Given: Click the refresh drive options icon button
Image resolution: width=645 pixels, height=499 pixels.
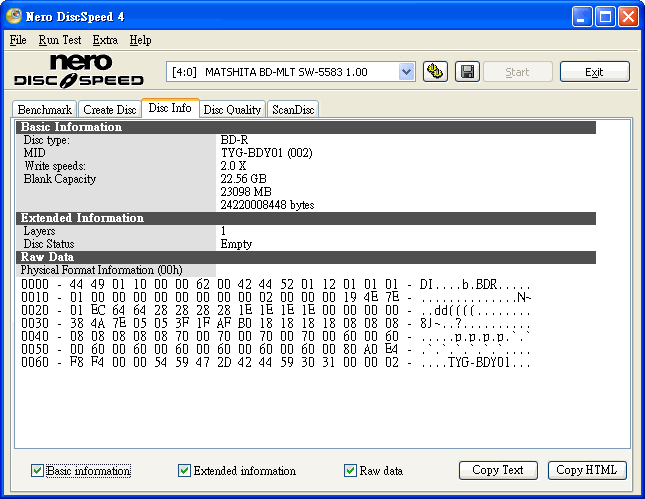Looking at the screenshot, I should [x=435, y=72].
